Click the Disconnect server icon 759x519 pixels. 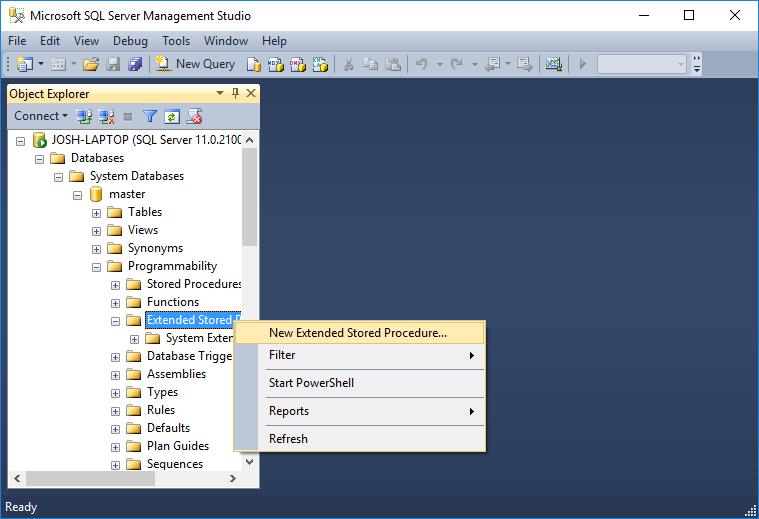(106, 116)
